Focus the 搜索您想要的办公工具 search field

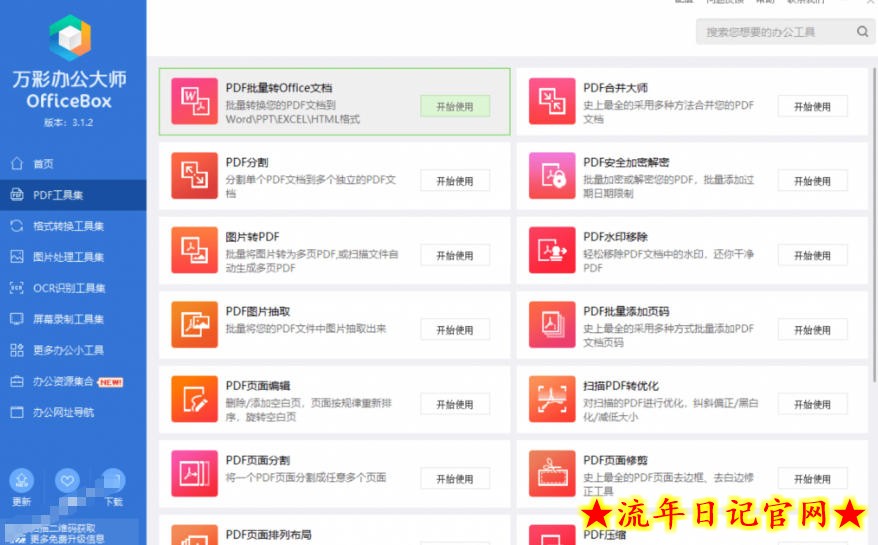tap(785, 32)
